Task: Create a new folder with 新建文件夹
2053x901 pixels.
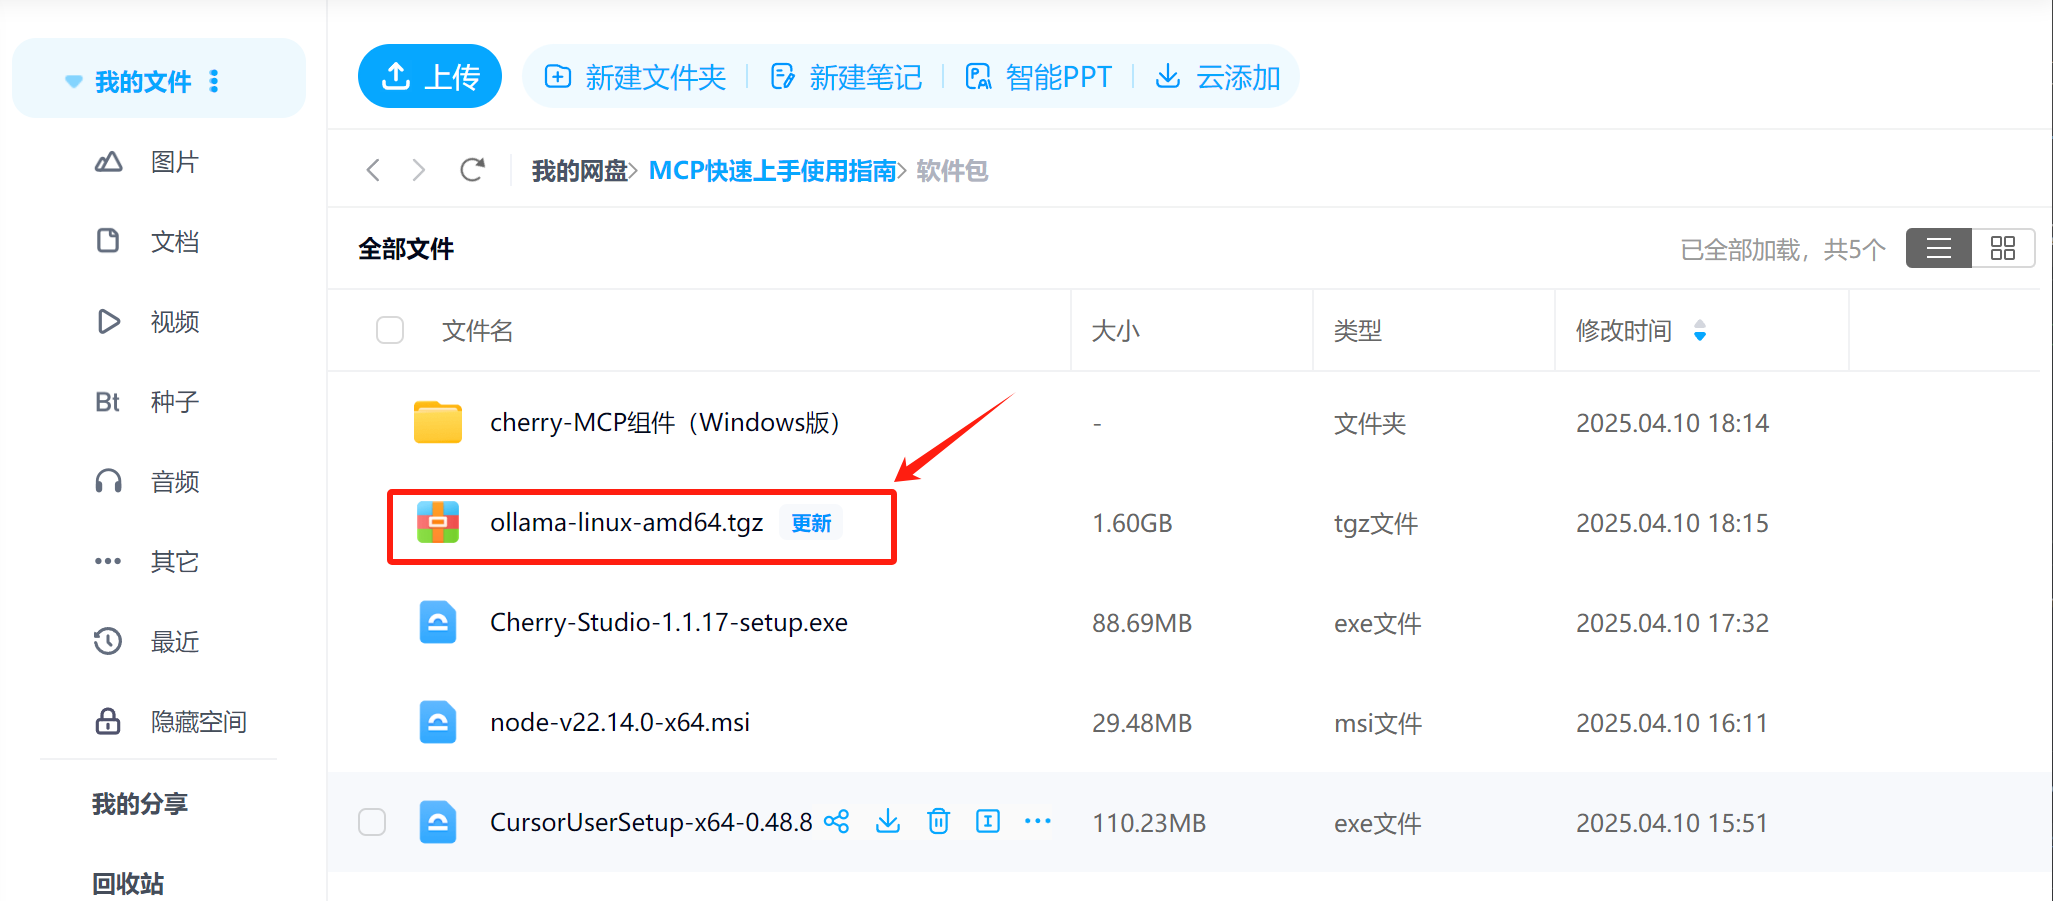Action: point(635,77)
